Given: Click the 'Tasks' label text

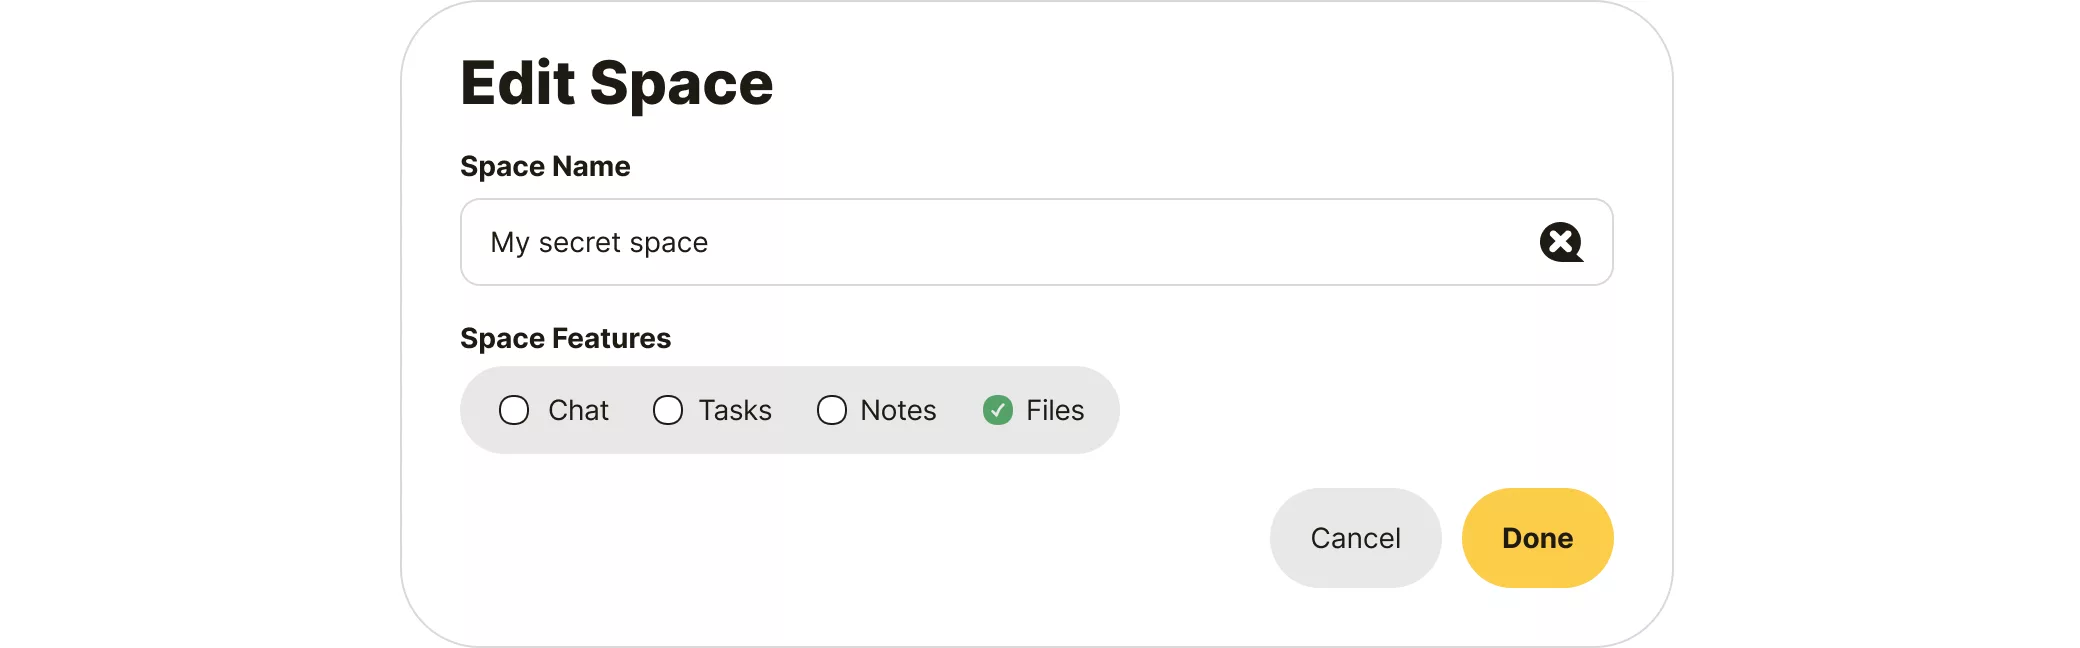Looking at the screenshot, I should [x=735, y=410].
